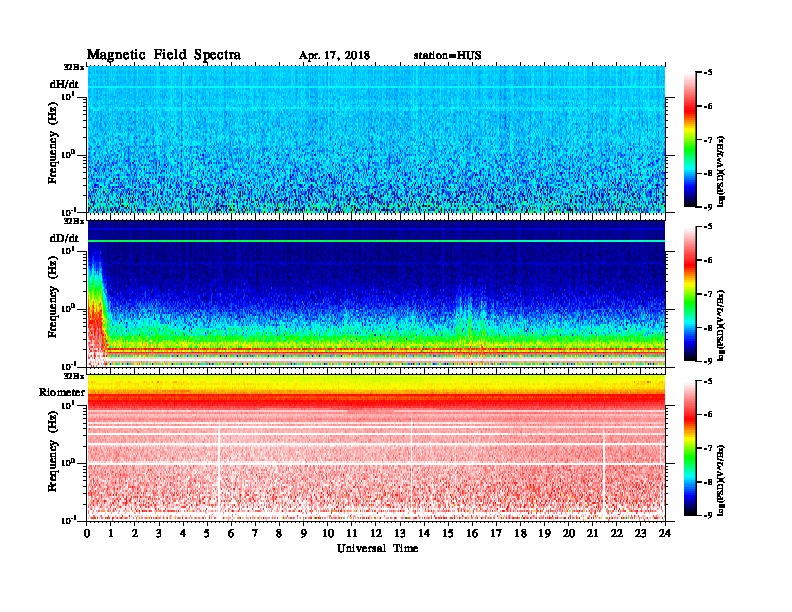
Task: Click hour "13" on the Universal Time axis
Action: click(400, 534)
